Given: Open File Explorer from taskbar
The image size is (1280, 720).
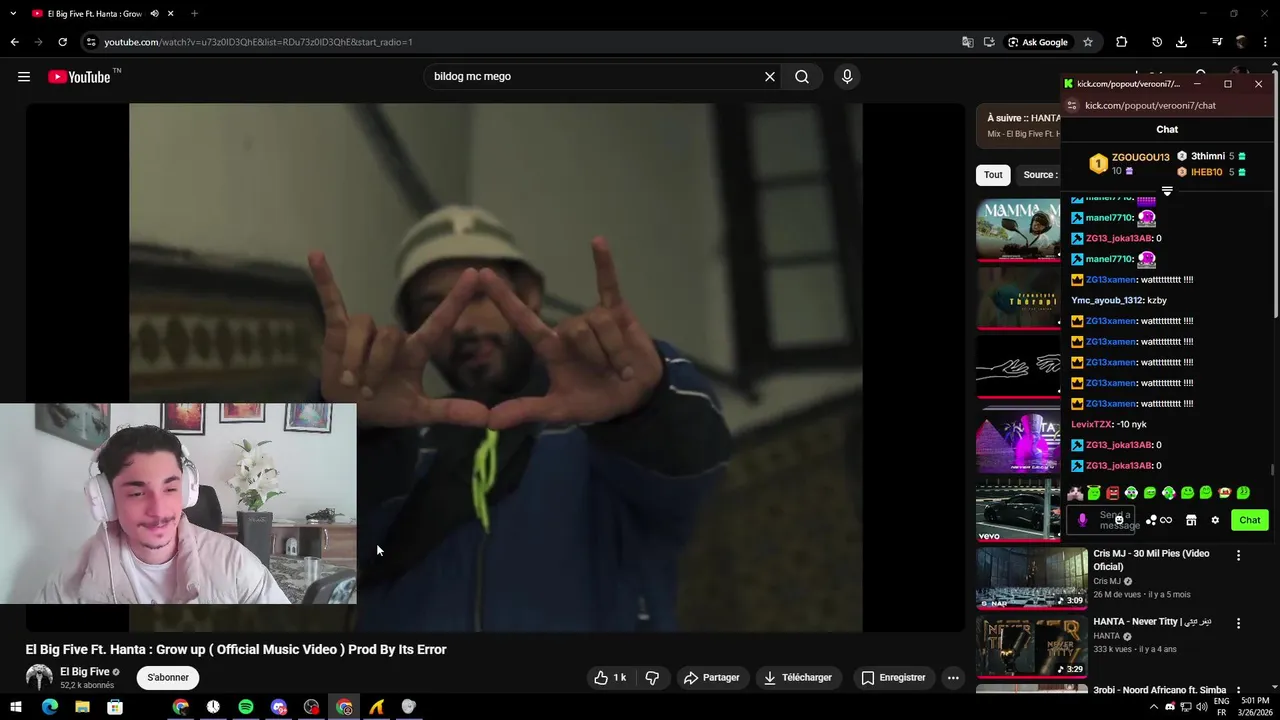Looking at the screenshot, I should tap(82, 707).
